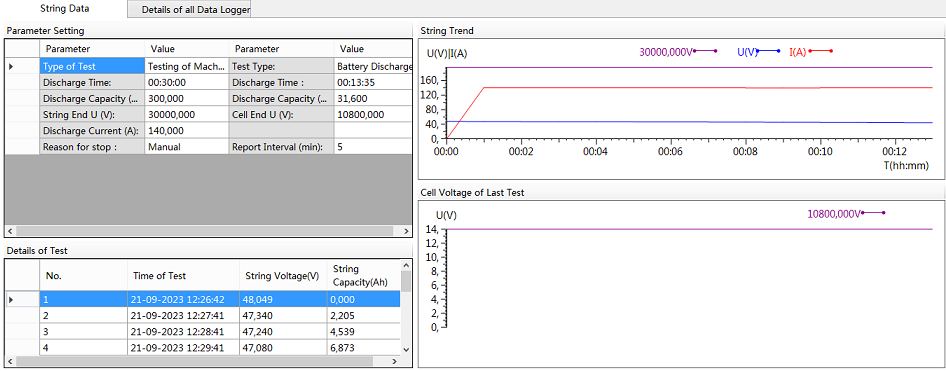
Task: Click the I(A) red legend marker
Action: tap(821, 51)
